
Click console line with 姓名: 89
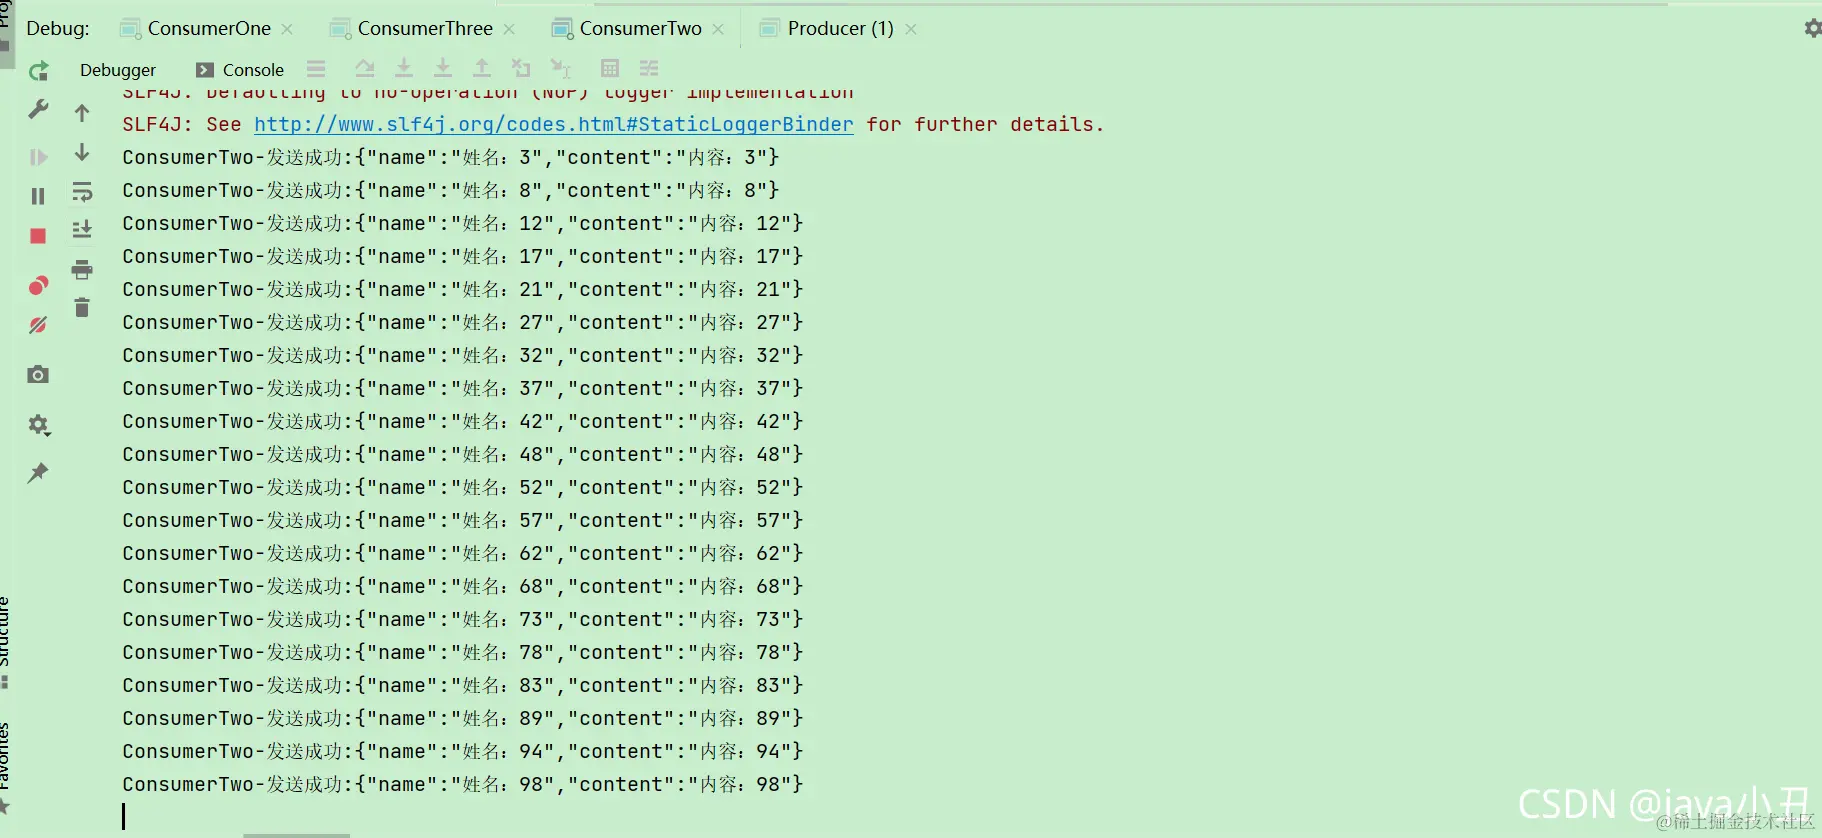463,718
